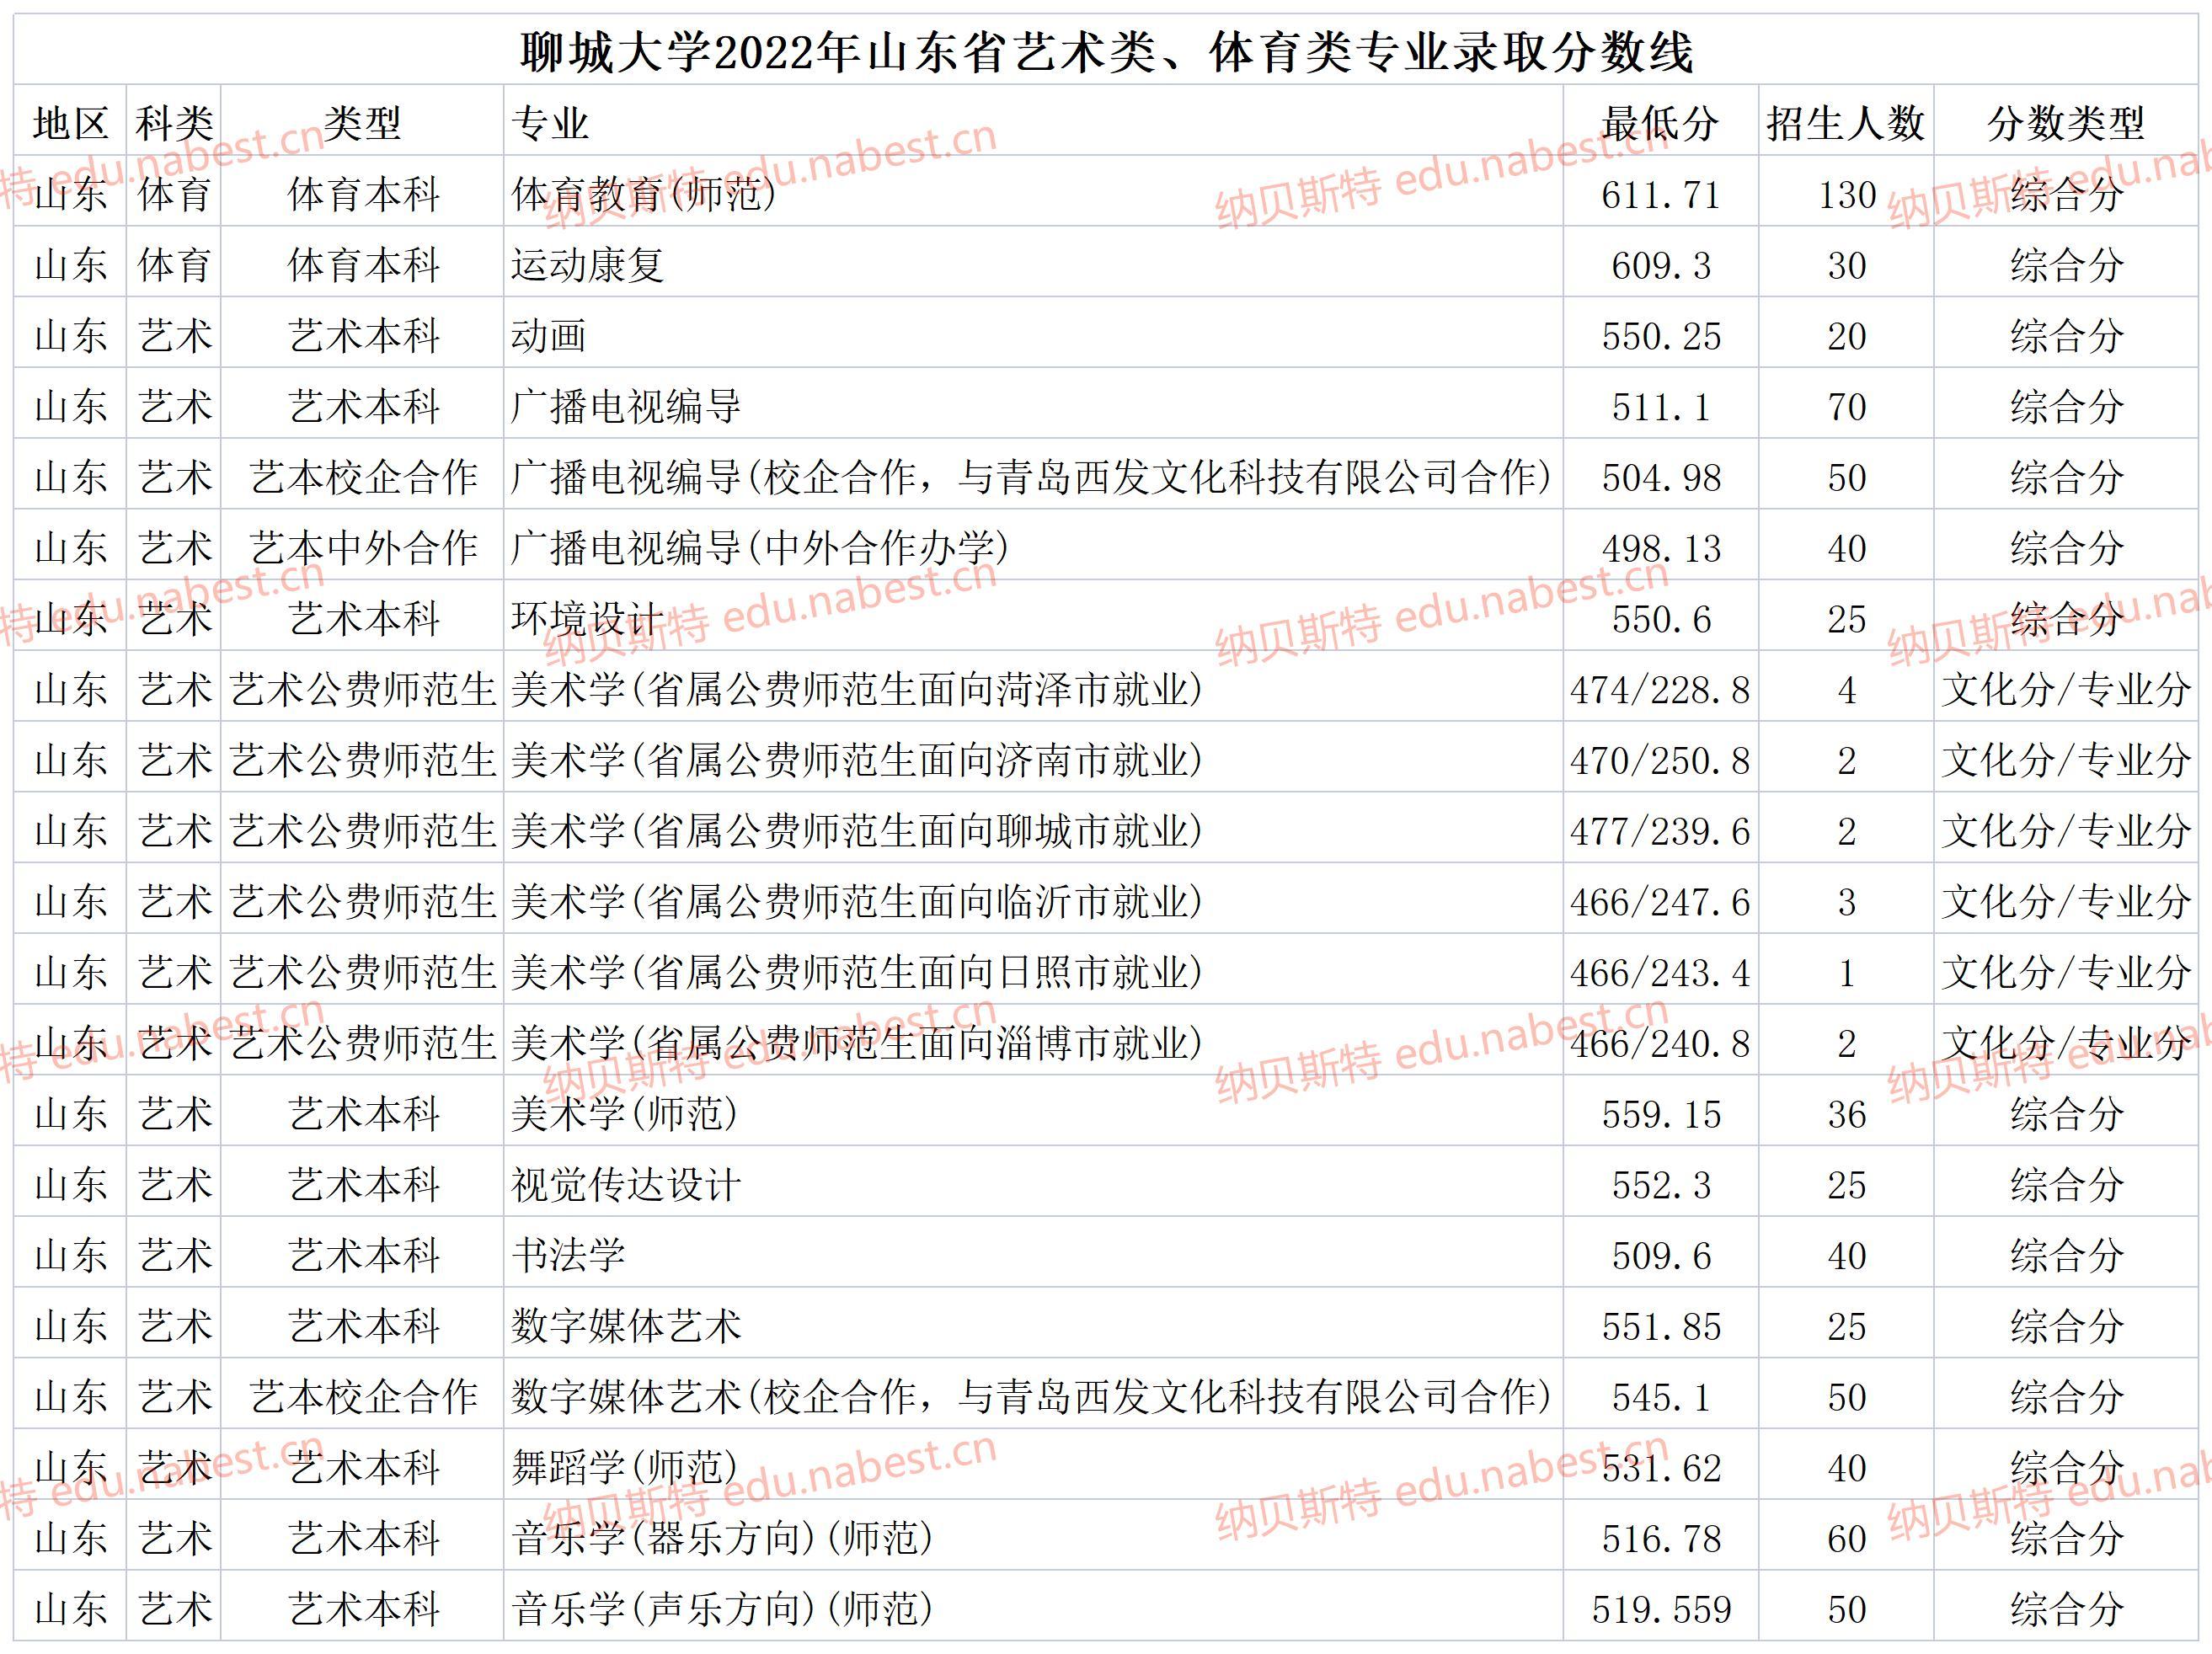Viewport: 2212px width, 1654px height.
Task: Click enrollment count 70
Action: (x=1847, y=408)
